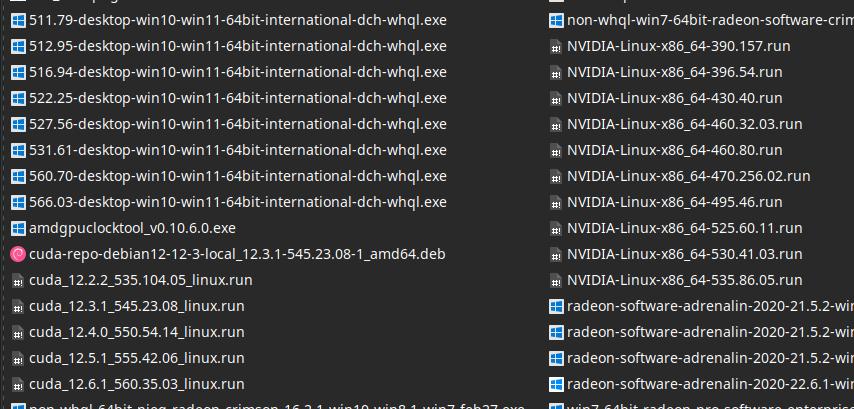
Task: Select the file name cuda_12.4.0_550.54.14_linux.run
Action: [137, 332]
